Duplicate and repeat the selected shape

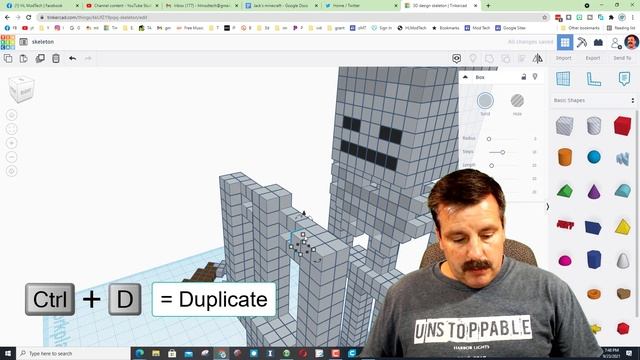[x=40, y=58]
